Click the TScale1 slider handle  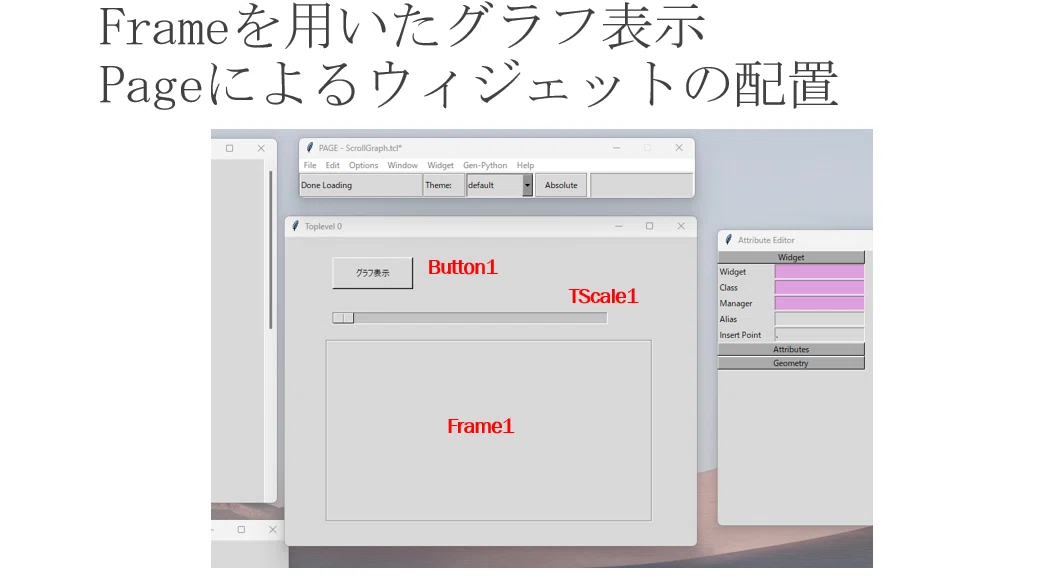343,318
